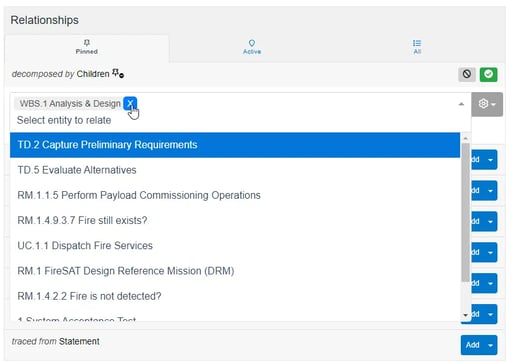
Task: Click the pin icon beside Children
Action: coord(118,73)
